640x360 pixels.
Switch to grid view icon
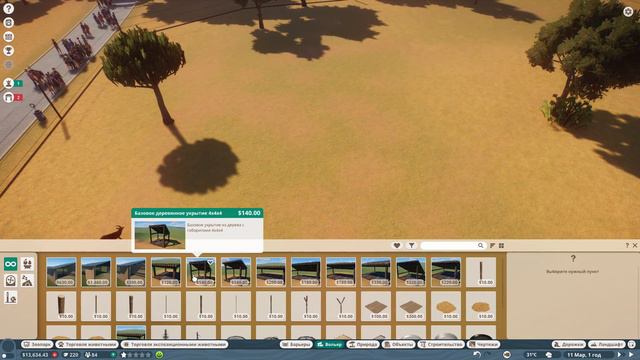pos(501,245)
